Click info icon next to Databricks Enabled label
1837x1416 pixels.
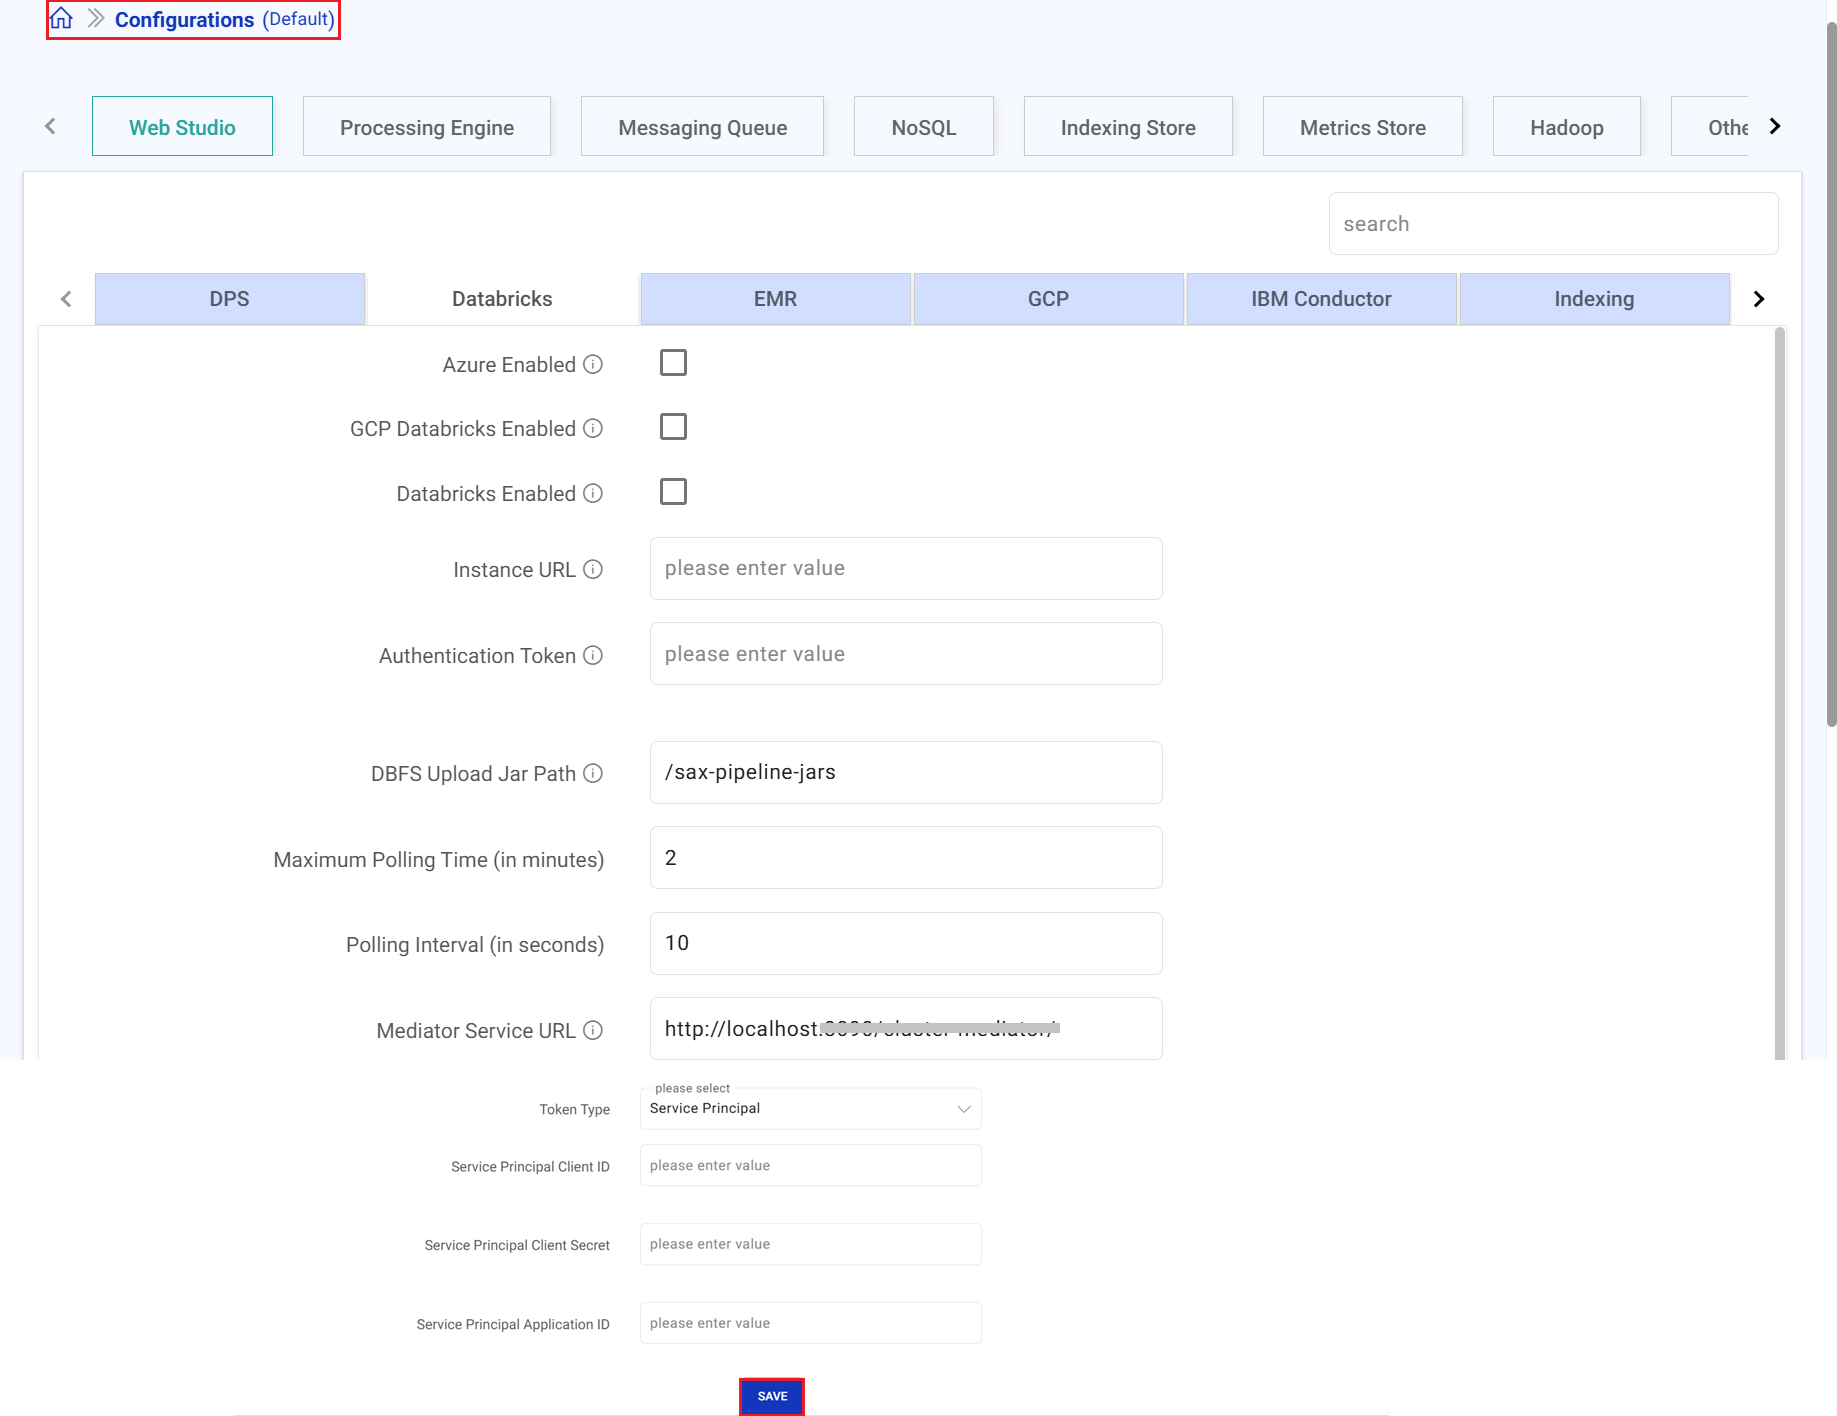pyautogui.click(x=593, y=493)
